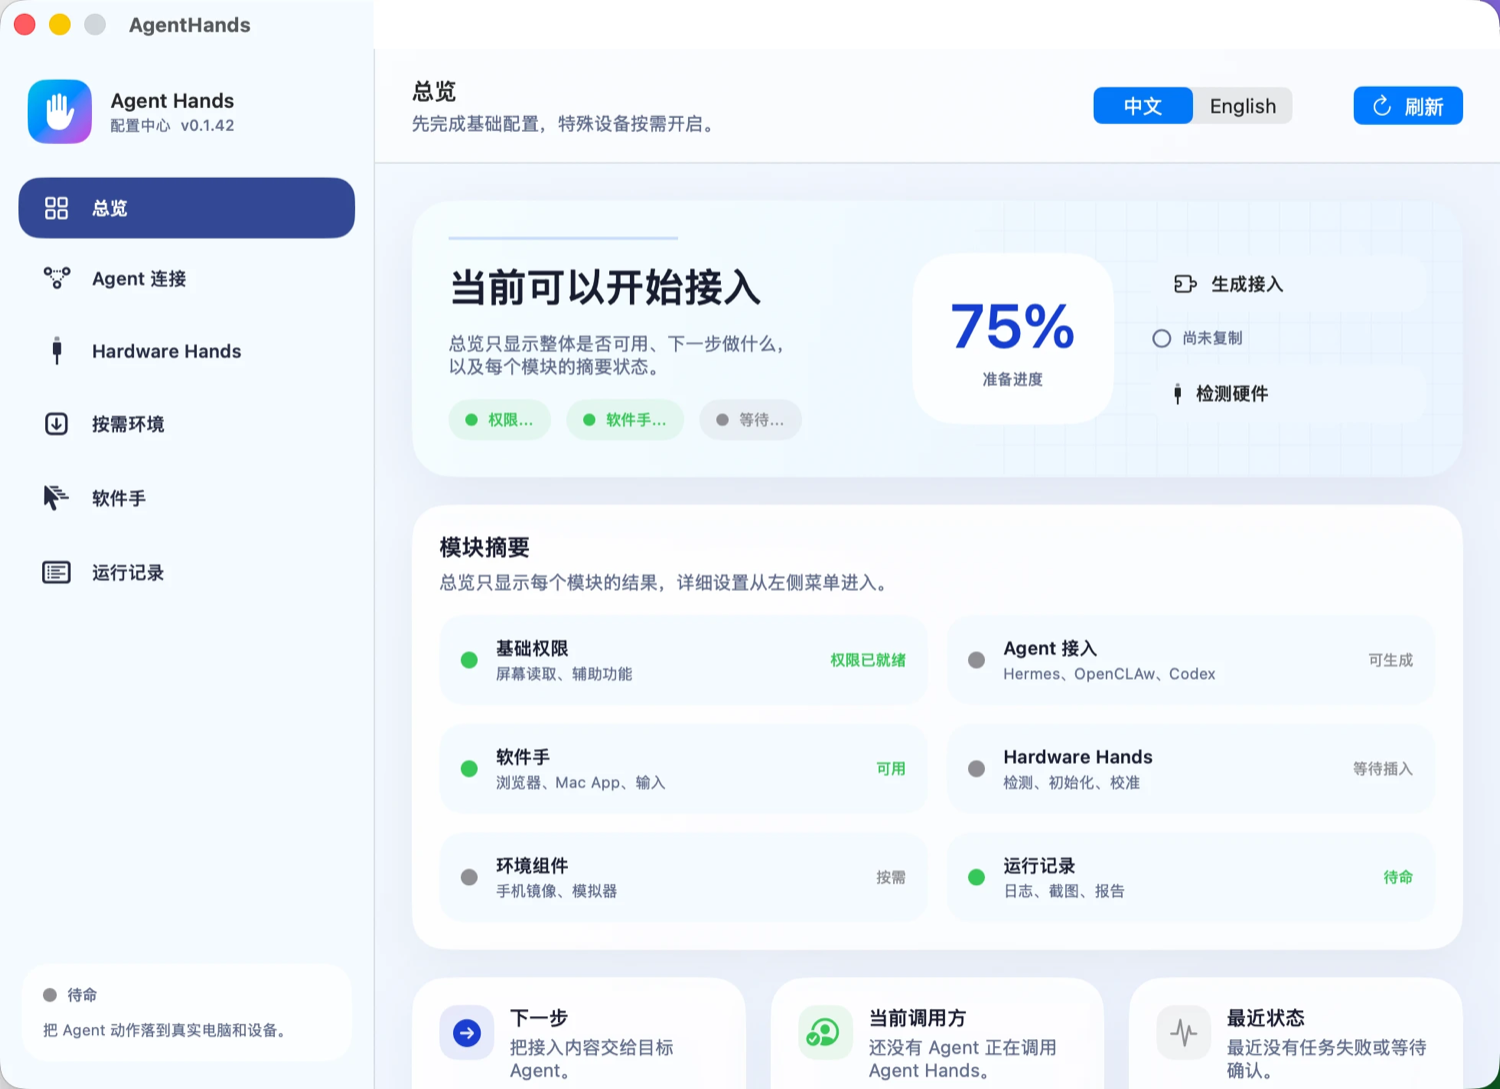Click the 运行记录 list icon
Viewport: 1500px width, 1089px height.
click(56, 572)
